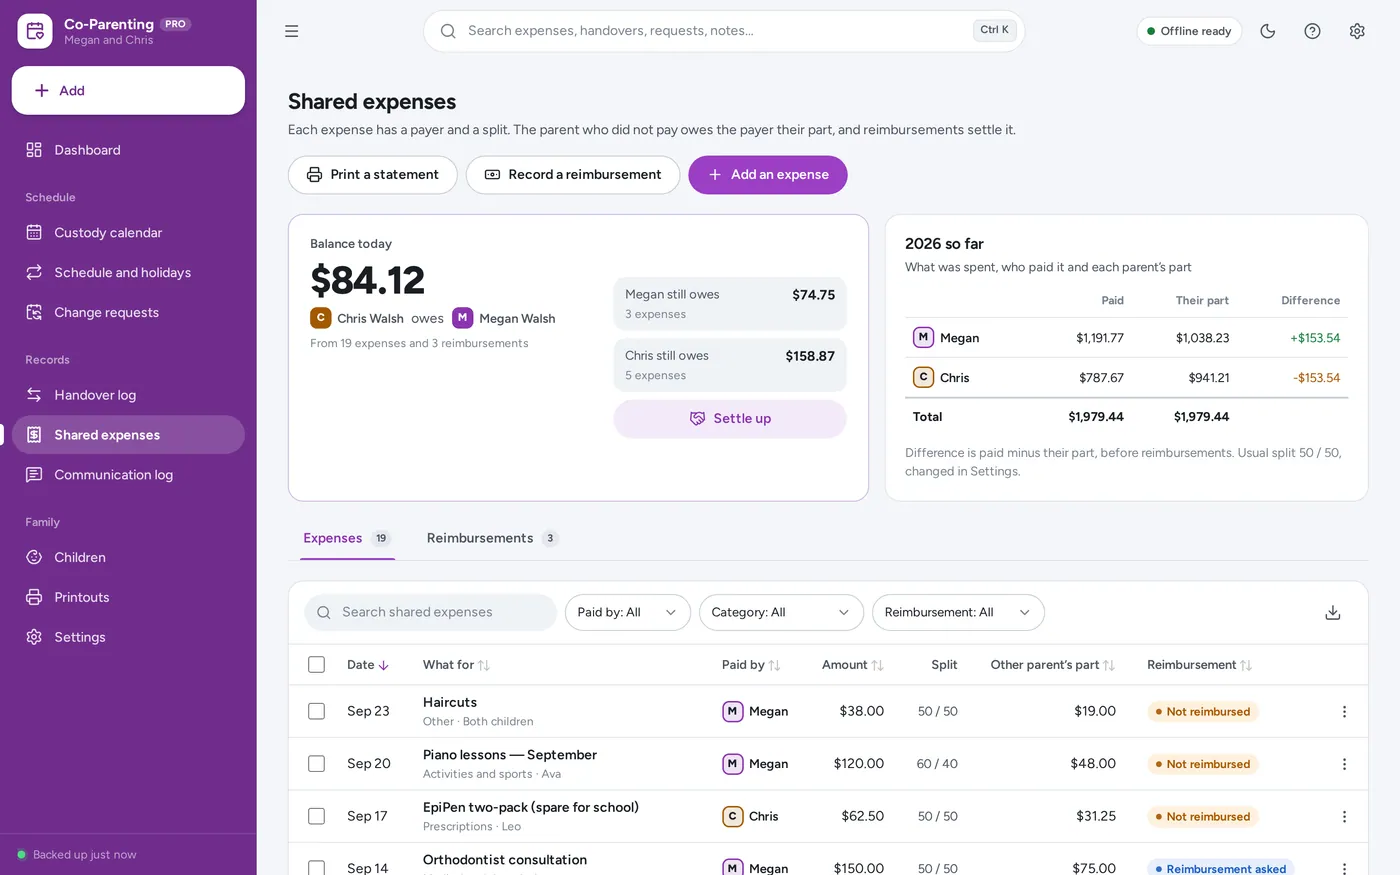1400x875 pixels.
Task: Tick the select-all checkbox in table header
Action: coord(317,665)
